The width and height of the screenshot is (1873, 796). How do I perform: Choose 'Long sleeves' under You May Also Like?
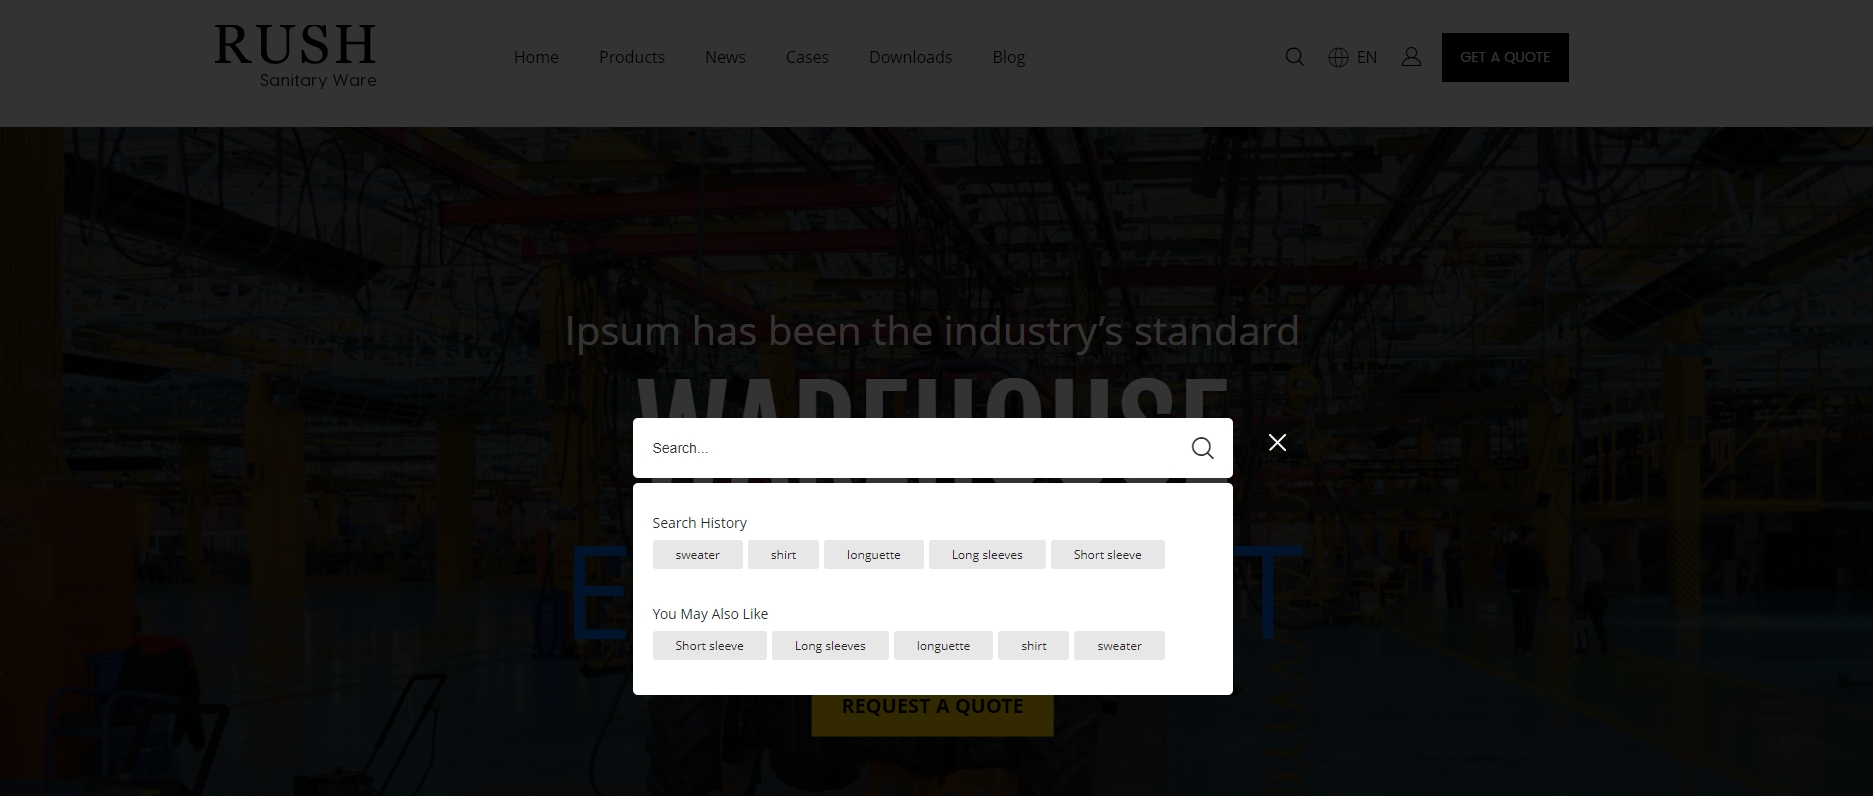point(830,646)
